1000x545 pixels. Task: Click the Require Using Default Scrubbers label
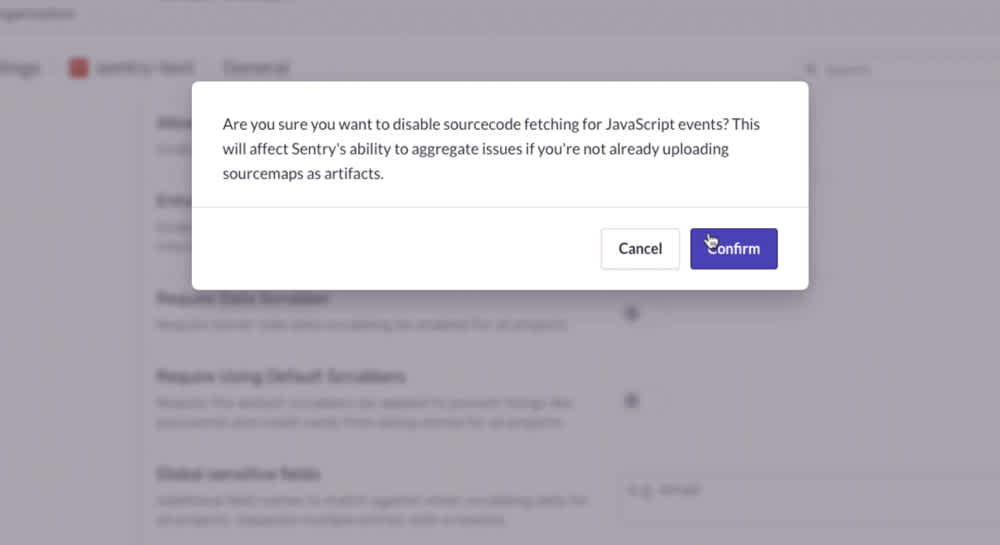[281, 376]
